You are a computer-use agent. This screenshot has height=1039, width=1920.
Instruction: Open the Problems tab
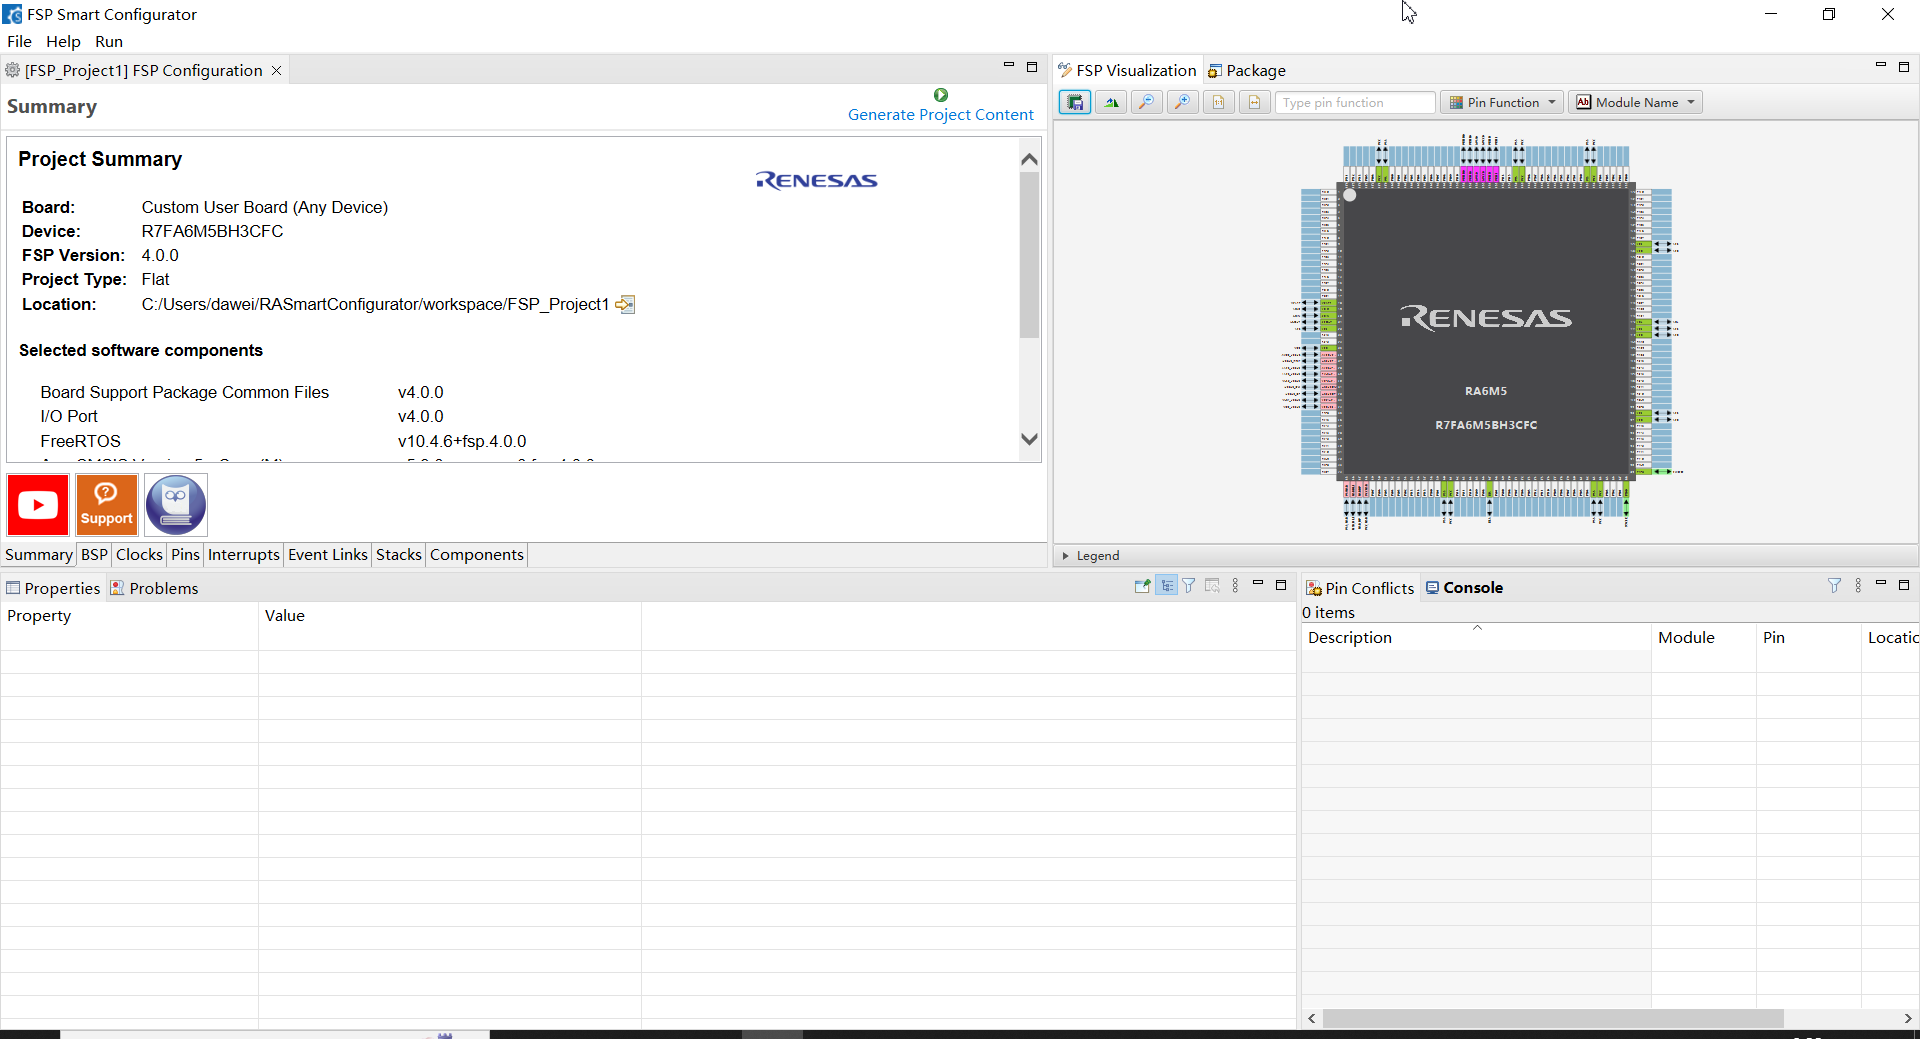coord(154,588)
